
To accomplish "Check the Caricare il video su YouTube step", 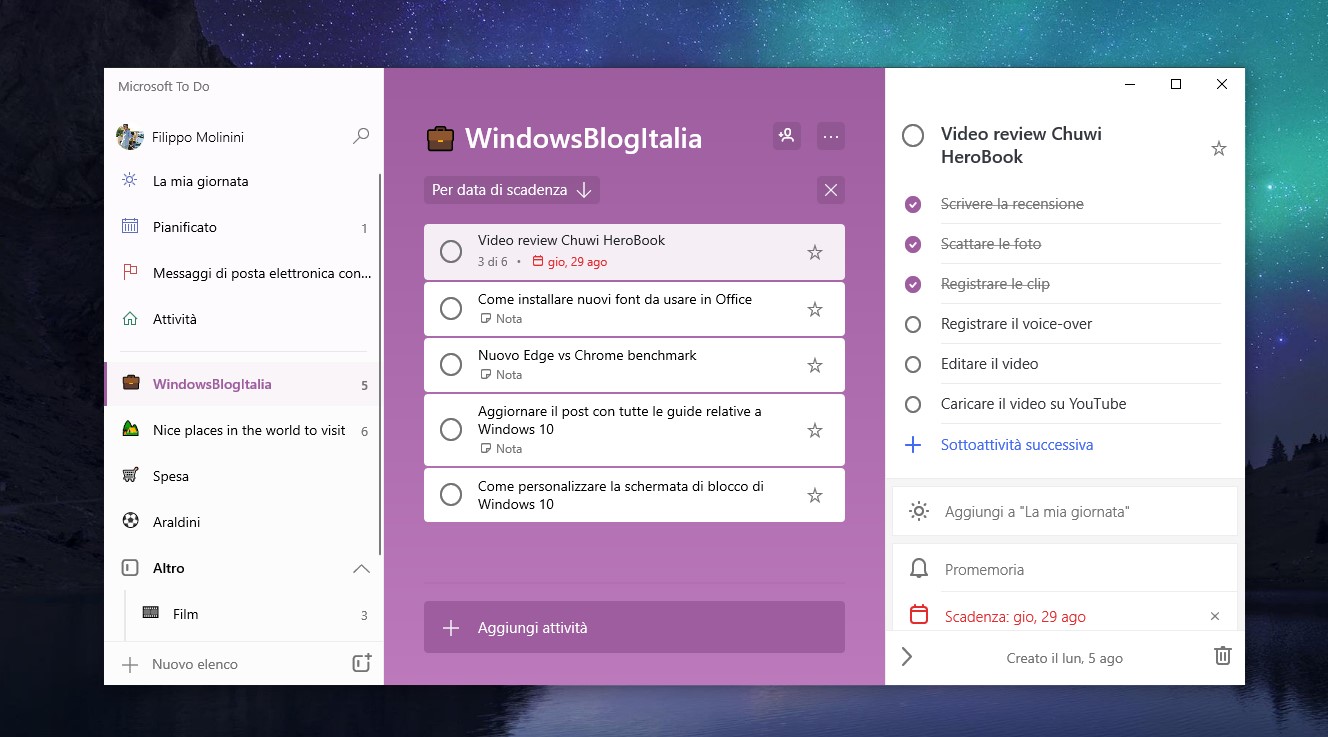I will (912, 404).
